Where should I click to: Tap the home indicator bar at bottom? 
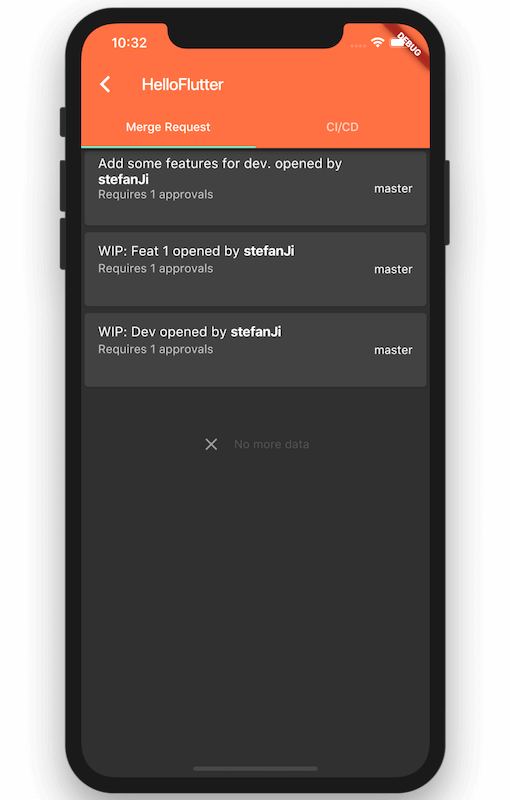[x=255, y=768]
